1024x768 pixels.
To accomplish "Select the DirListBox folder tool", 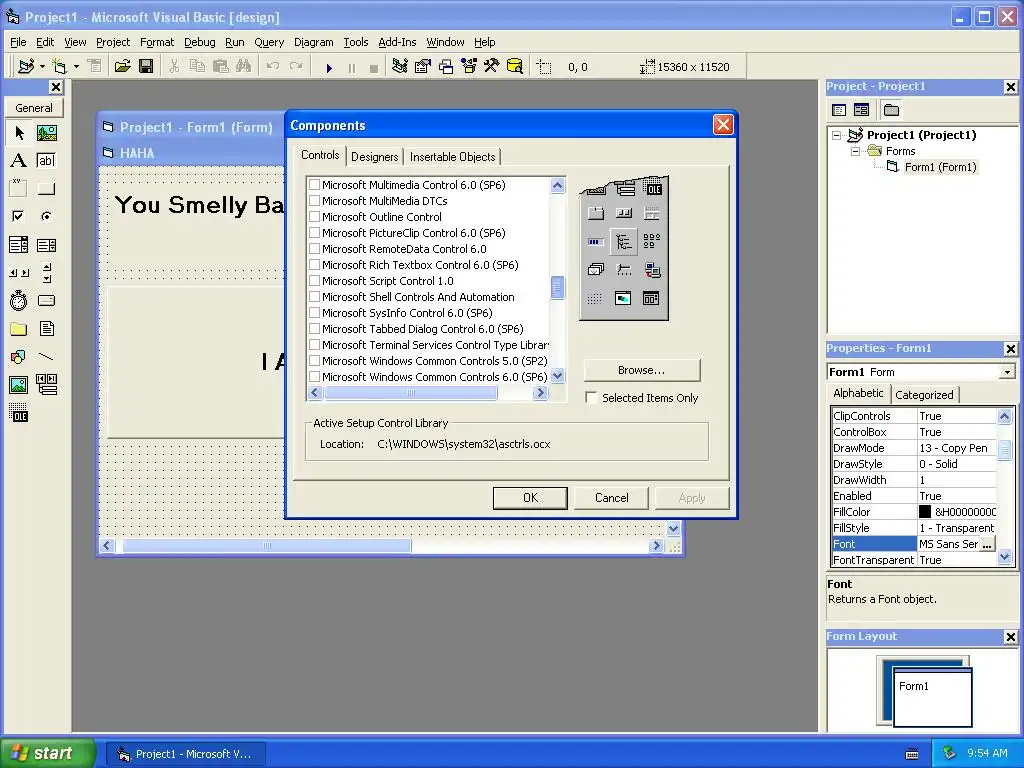I will click(19, 328).
